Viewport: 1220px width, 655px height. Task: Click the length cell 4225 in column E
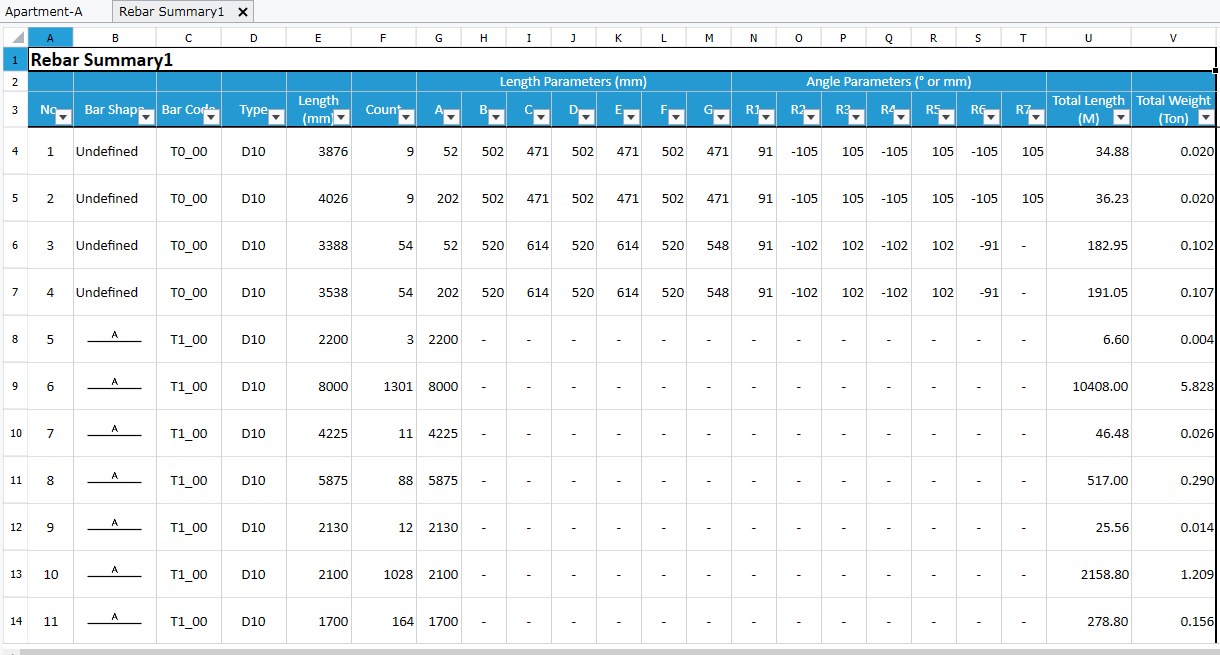pos(318,433)
